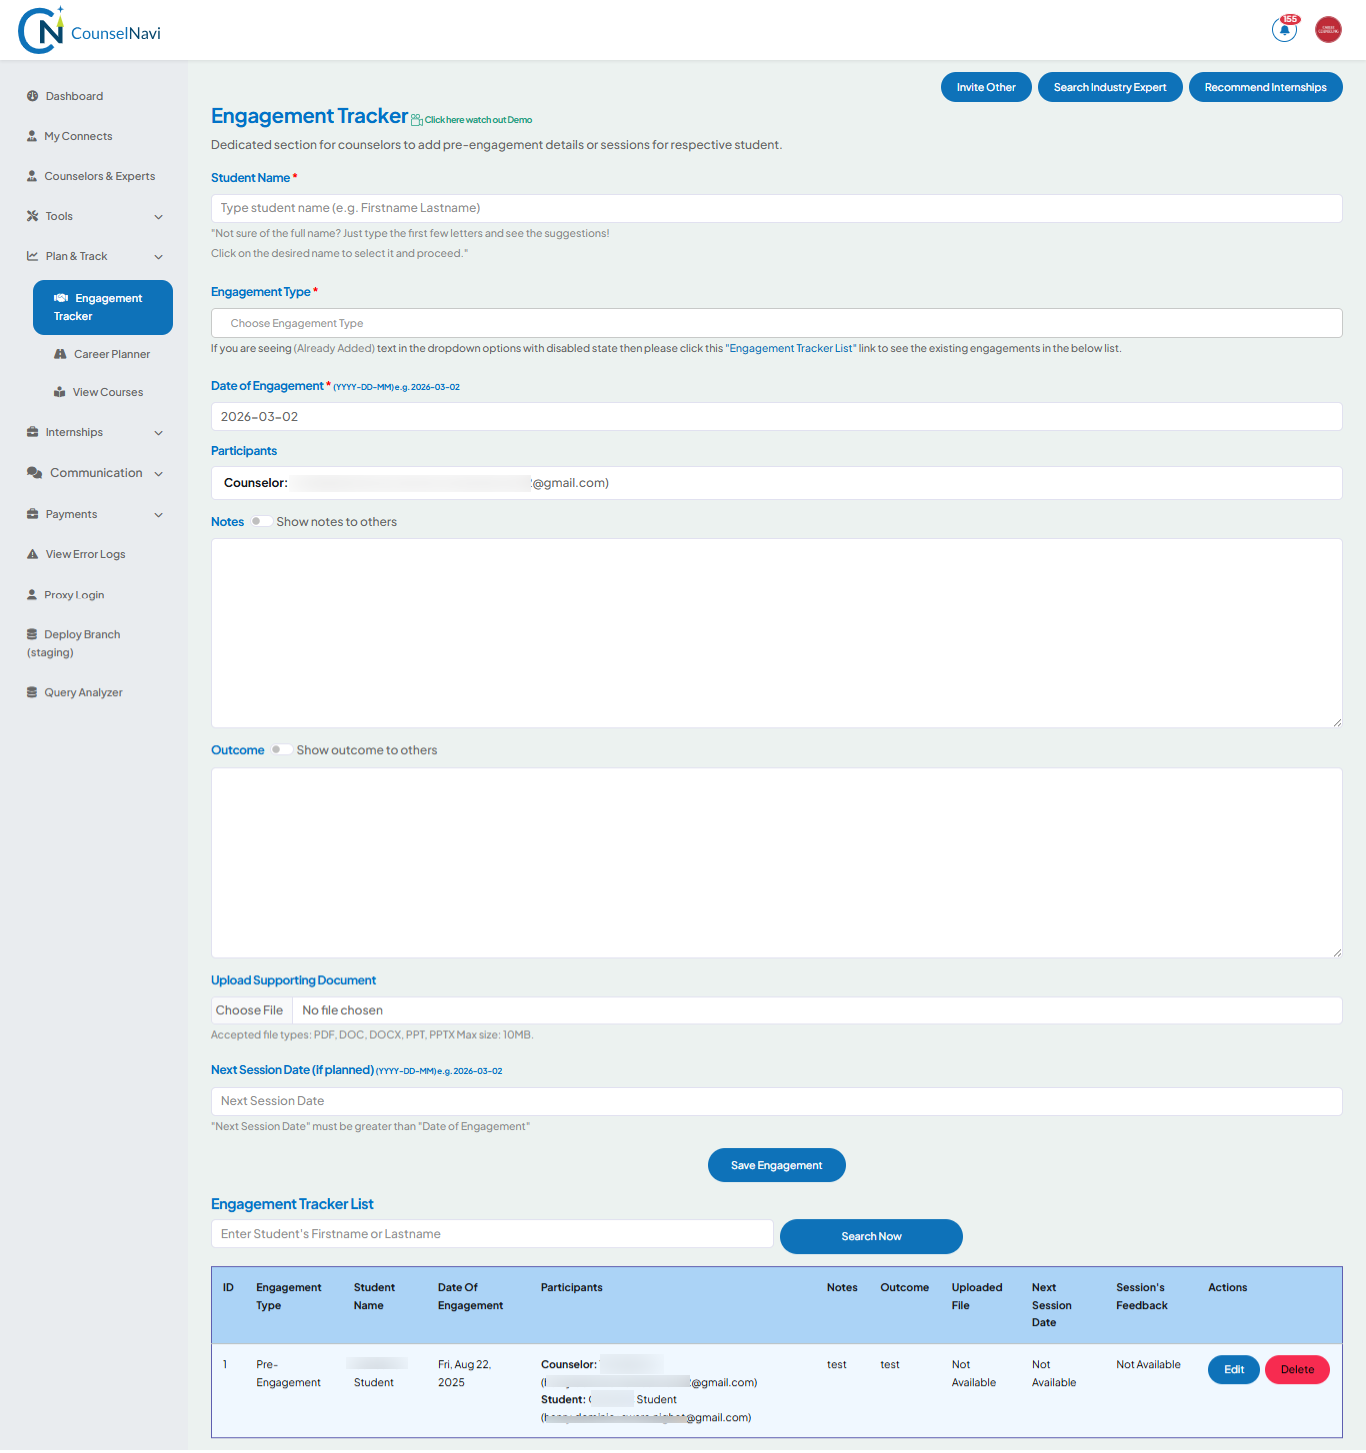Open Proxy Login
This screenshot has width=1366, height=1453.
pyautogui.click(x=73, y=595)
